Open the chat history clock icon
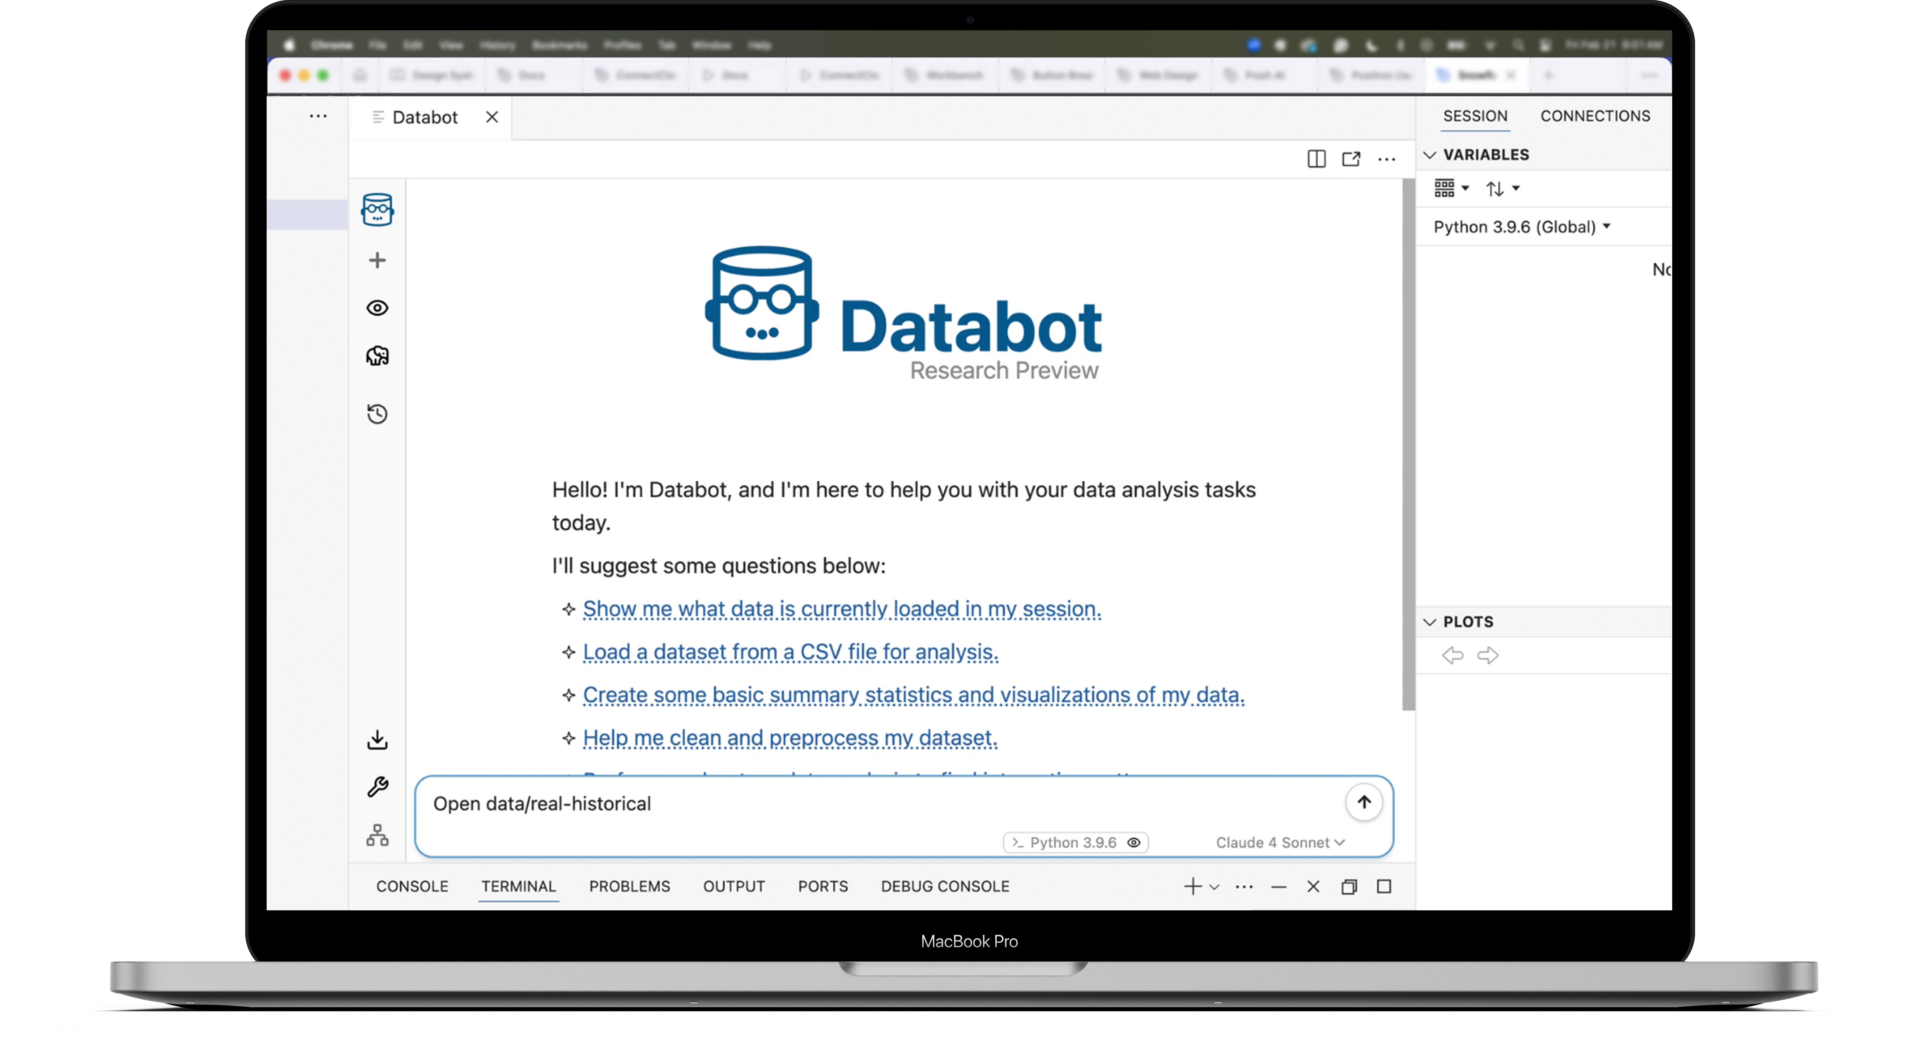1920x1038 pixels. click(377, 414)
